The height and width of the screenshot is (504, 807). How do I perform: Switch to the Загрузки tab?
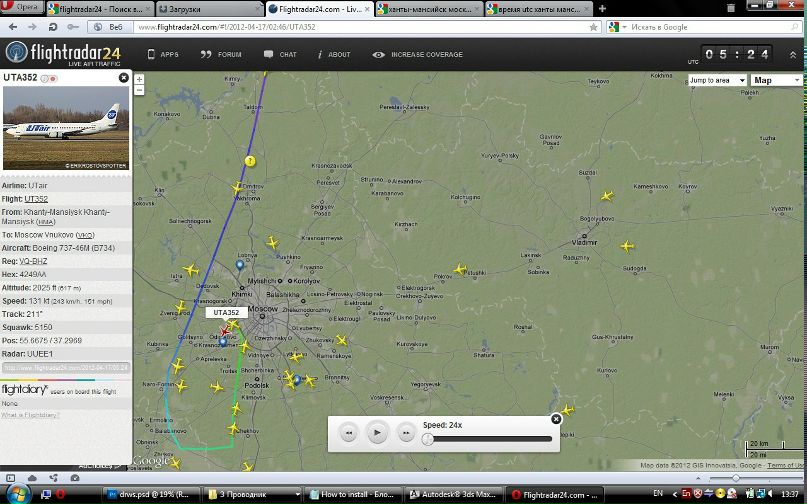(209, 9)
